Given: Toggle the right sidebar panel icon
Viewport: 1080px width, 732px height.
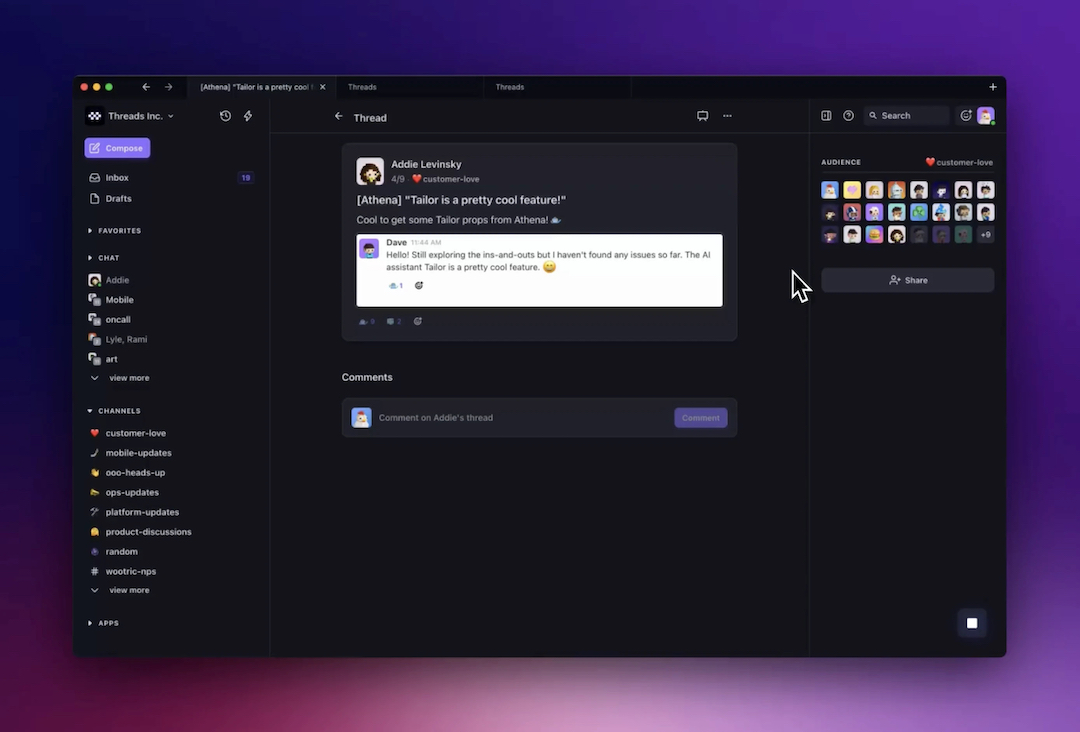Looking at the screenshot, I should click(826, 115).
